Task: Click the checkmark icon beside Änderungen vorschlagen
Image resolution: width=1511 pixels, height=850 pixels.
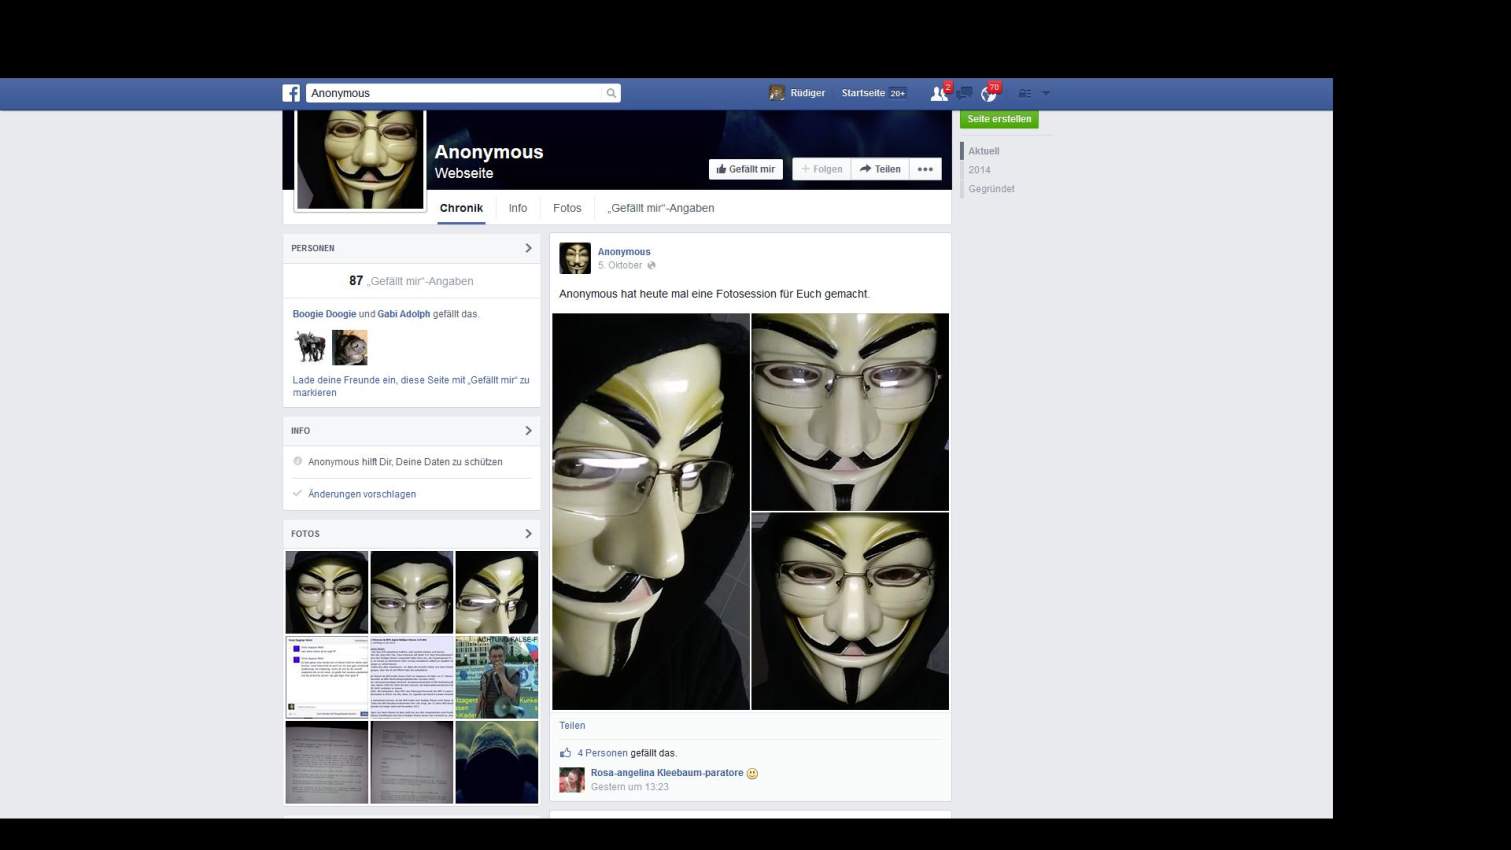Action: 297,493
